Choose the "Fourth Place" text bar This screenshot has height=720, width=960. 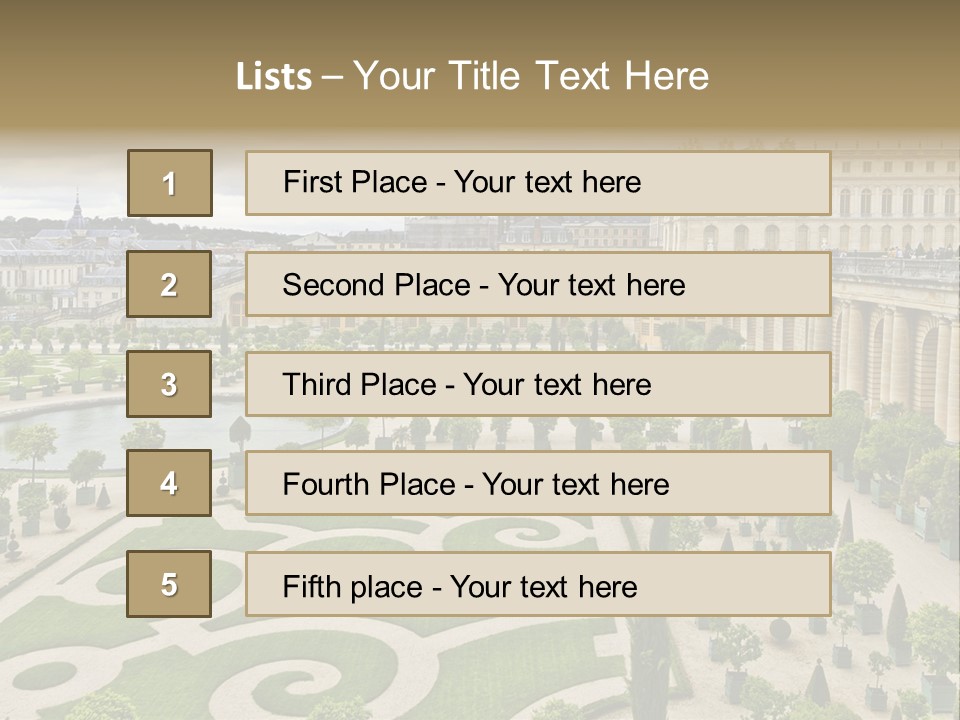pos(538,484)
